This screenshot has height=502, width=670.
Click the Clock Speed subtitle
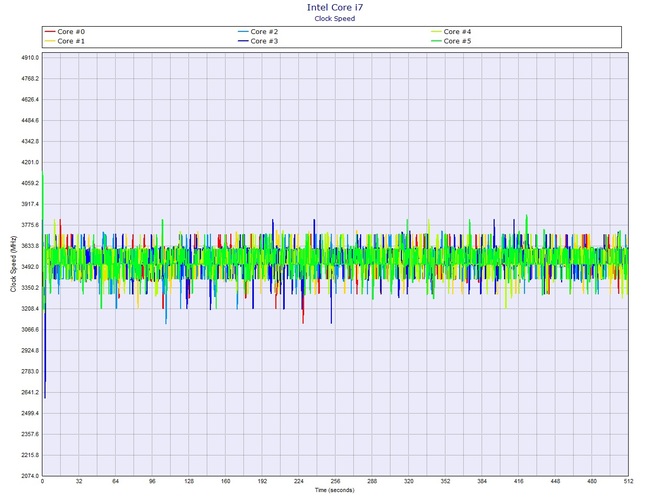click(x=335, y=18)
